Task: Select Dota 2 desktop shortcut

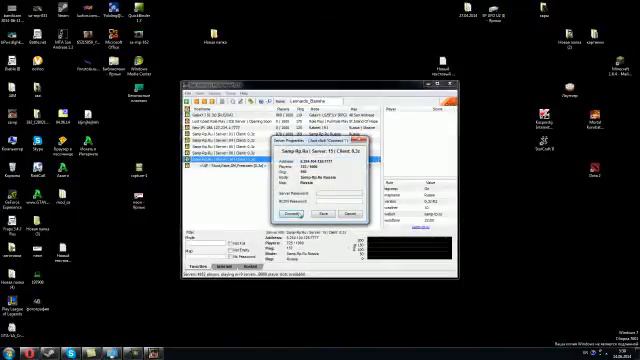Action: click(595, 170)
